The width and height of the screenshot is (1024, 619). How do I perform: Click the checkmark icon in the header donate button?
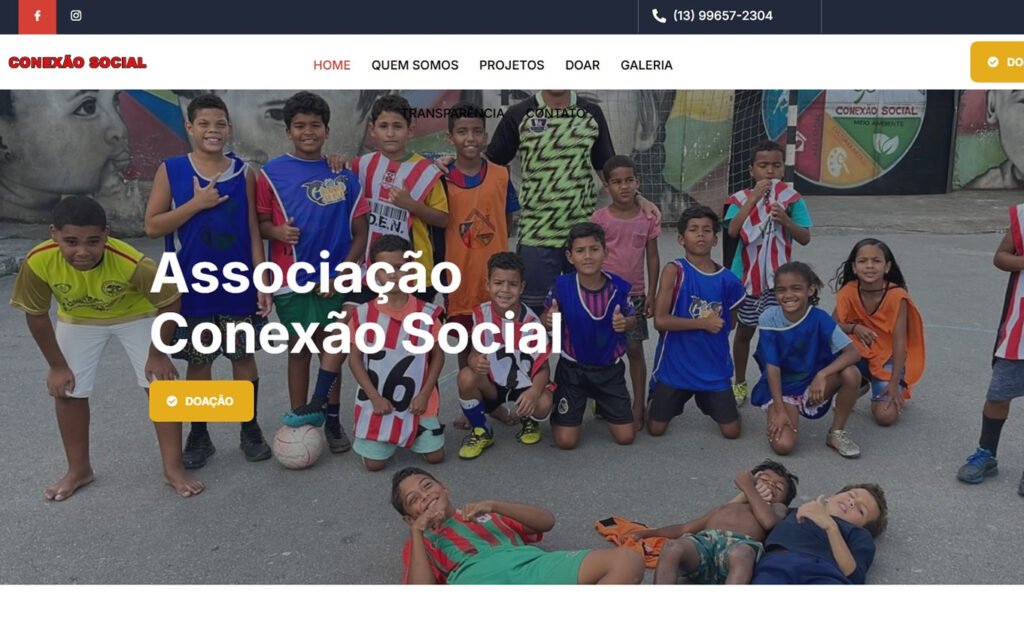click(x=993, y=62)
